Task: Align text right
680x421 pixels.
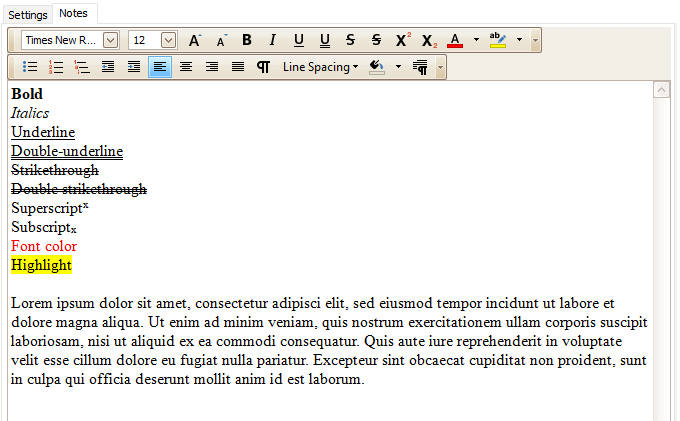Action: (x=212, y=67)
